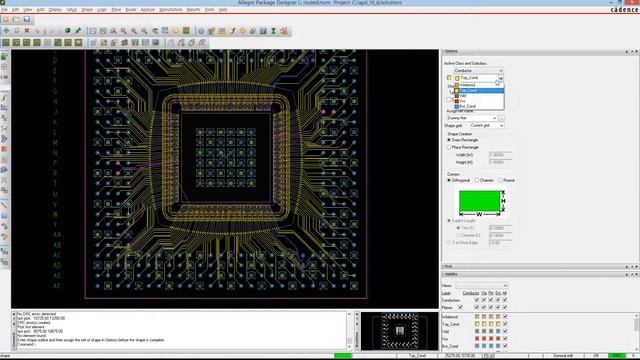Open the Route menu

131,9
